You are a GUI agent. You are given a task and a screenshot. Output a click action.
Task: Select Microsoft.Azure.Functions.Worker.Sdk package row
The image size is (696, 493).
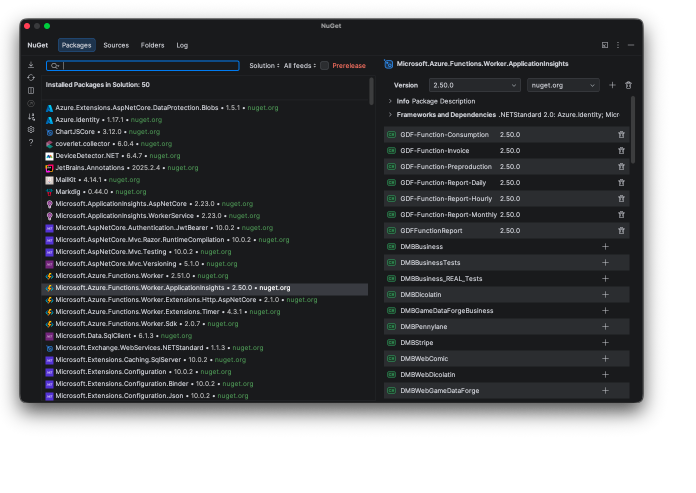(x=205, y=323)
